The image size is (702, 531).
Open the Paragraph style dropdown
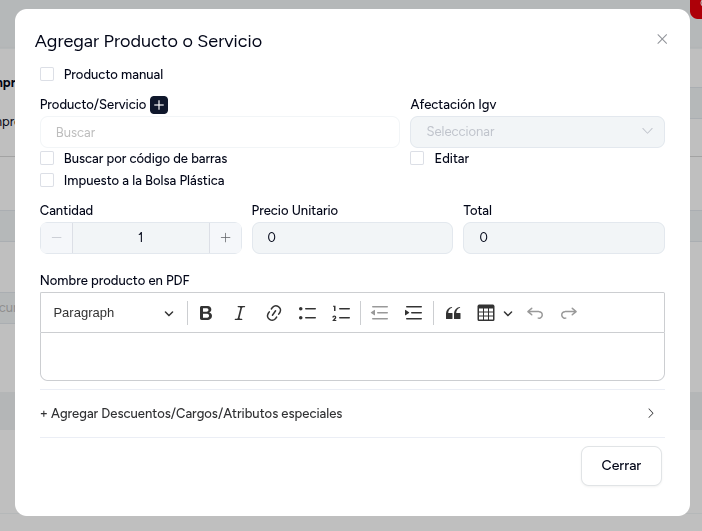[x=113, y=313]
